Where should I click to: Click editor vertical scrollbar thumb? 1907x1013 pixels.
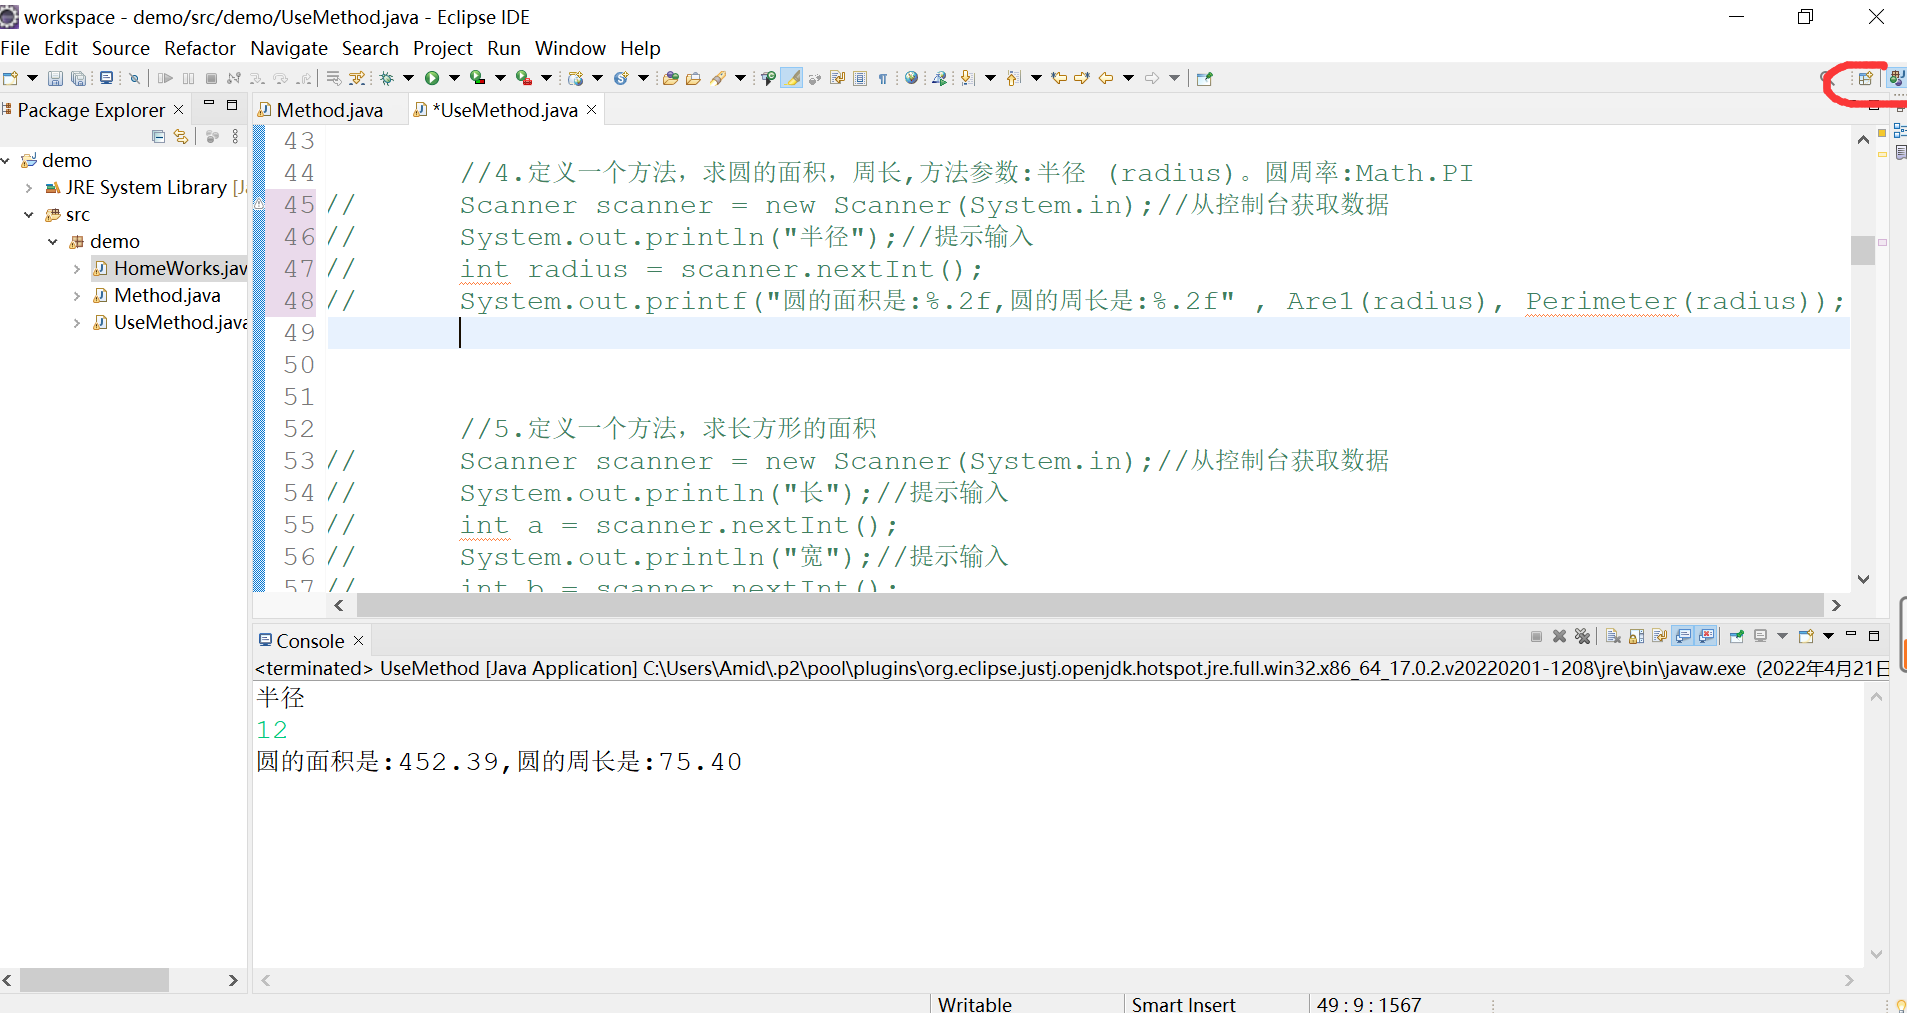tap(1863, 250)
